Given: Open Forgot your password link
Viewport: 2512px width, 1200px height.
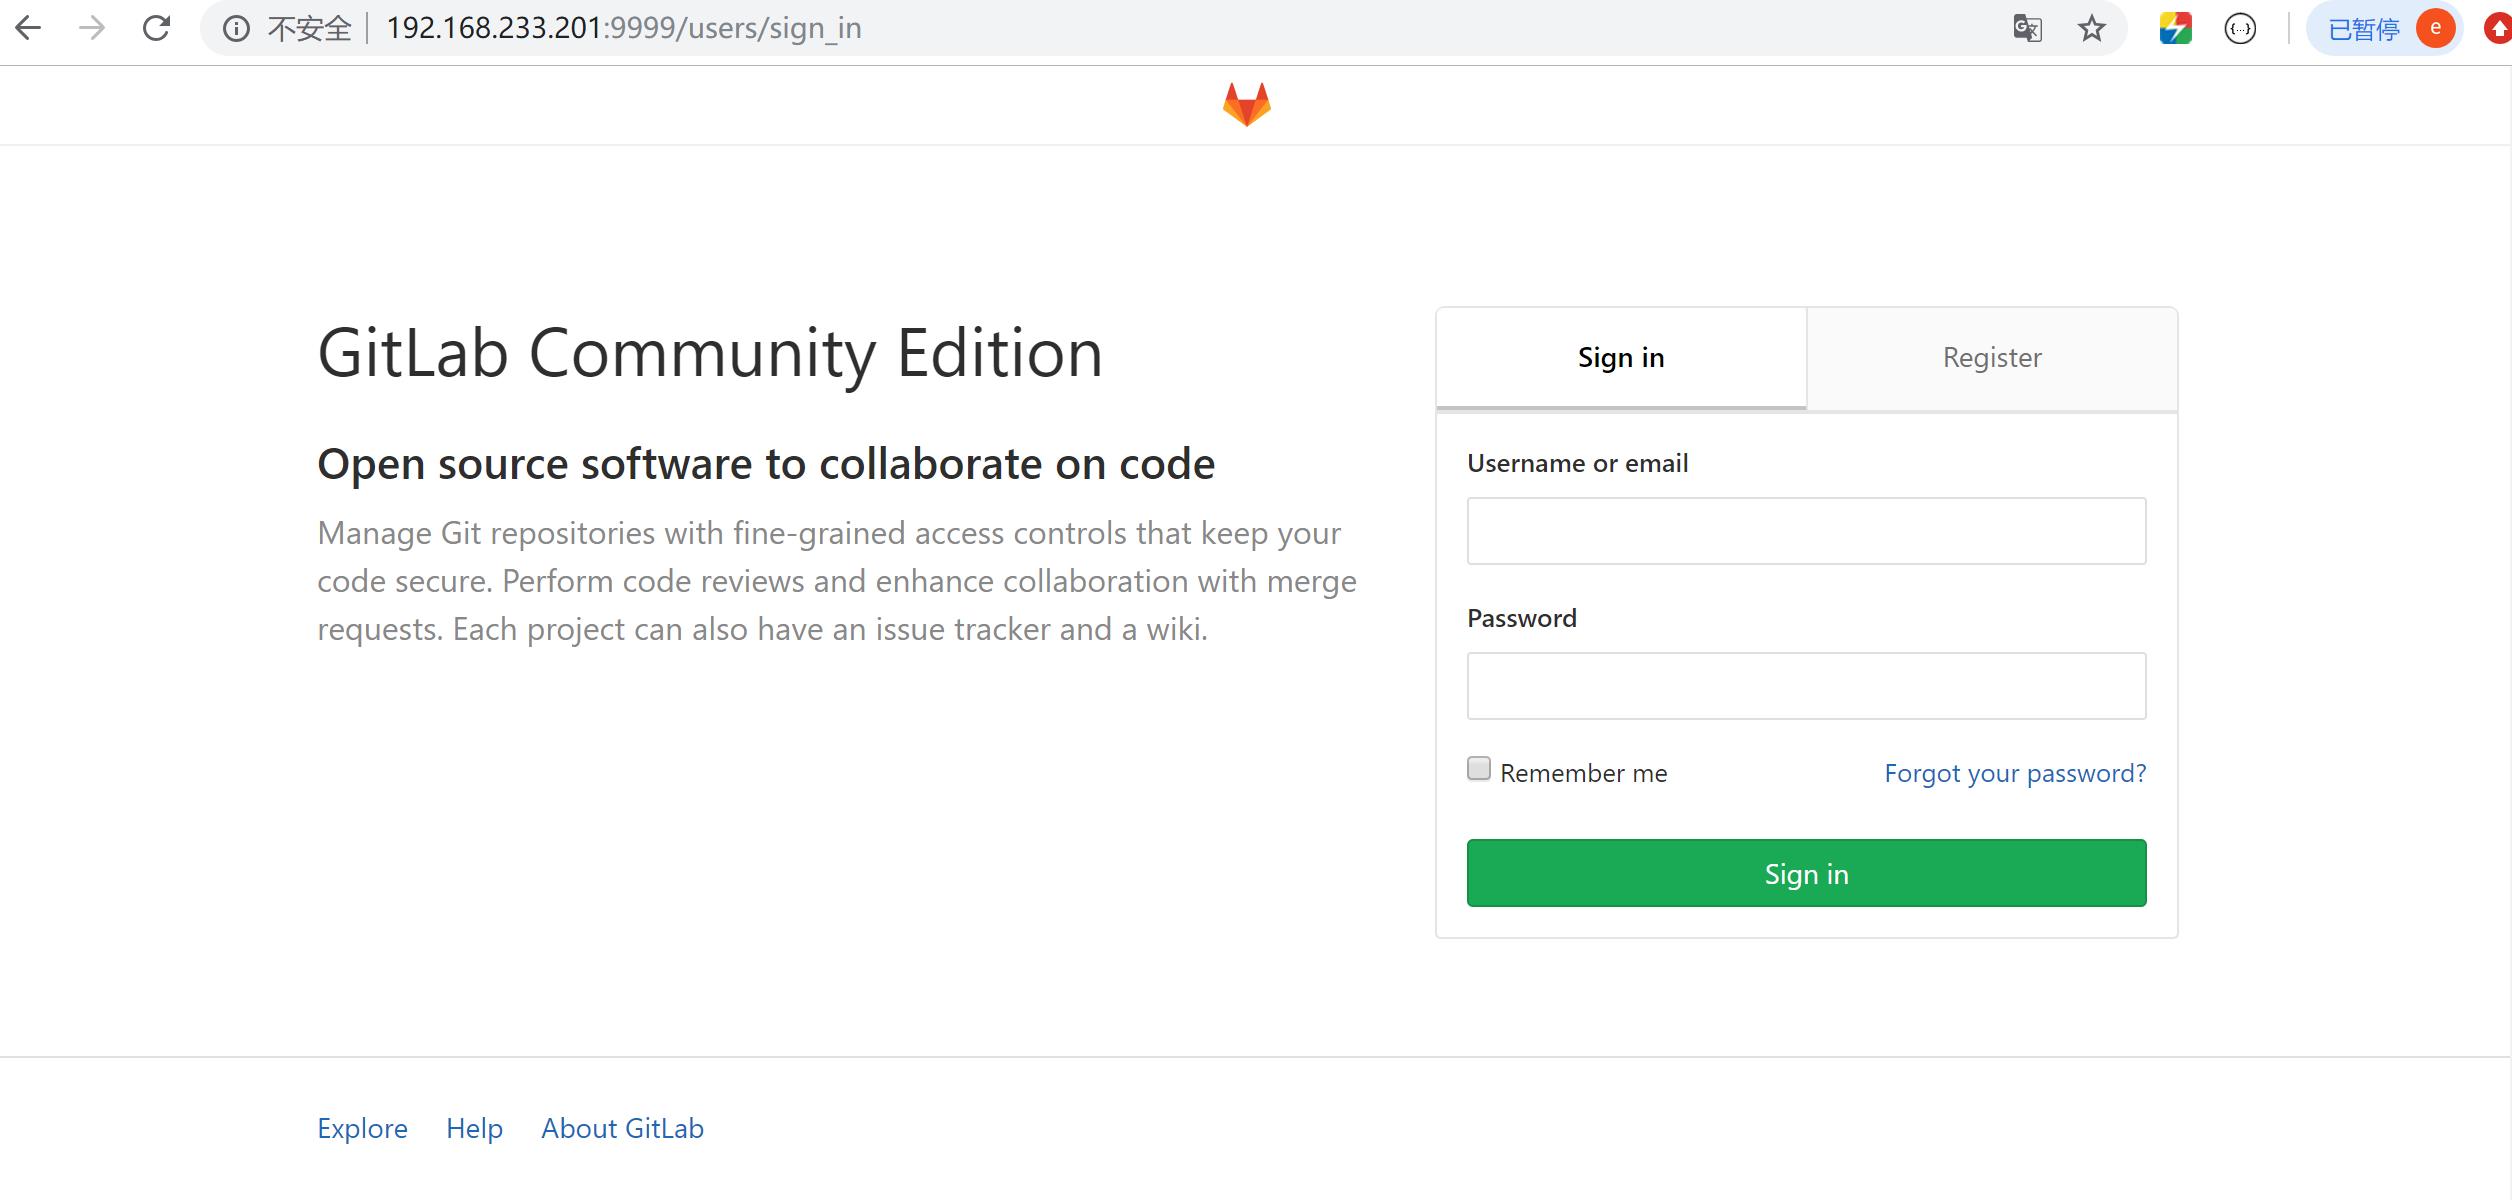Looking at the screenshot, I should [x=2014, y=773].
